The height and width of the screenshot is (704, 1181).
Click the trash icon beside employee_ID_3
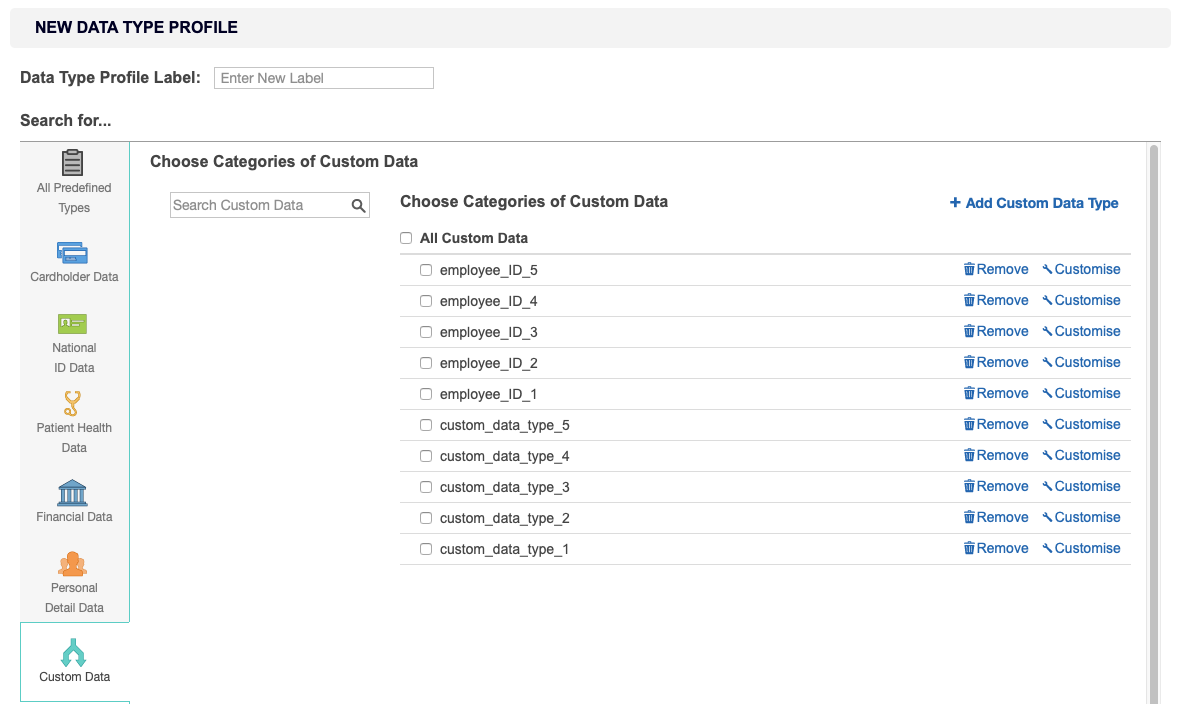click(969, 331)
